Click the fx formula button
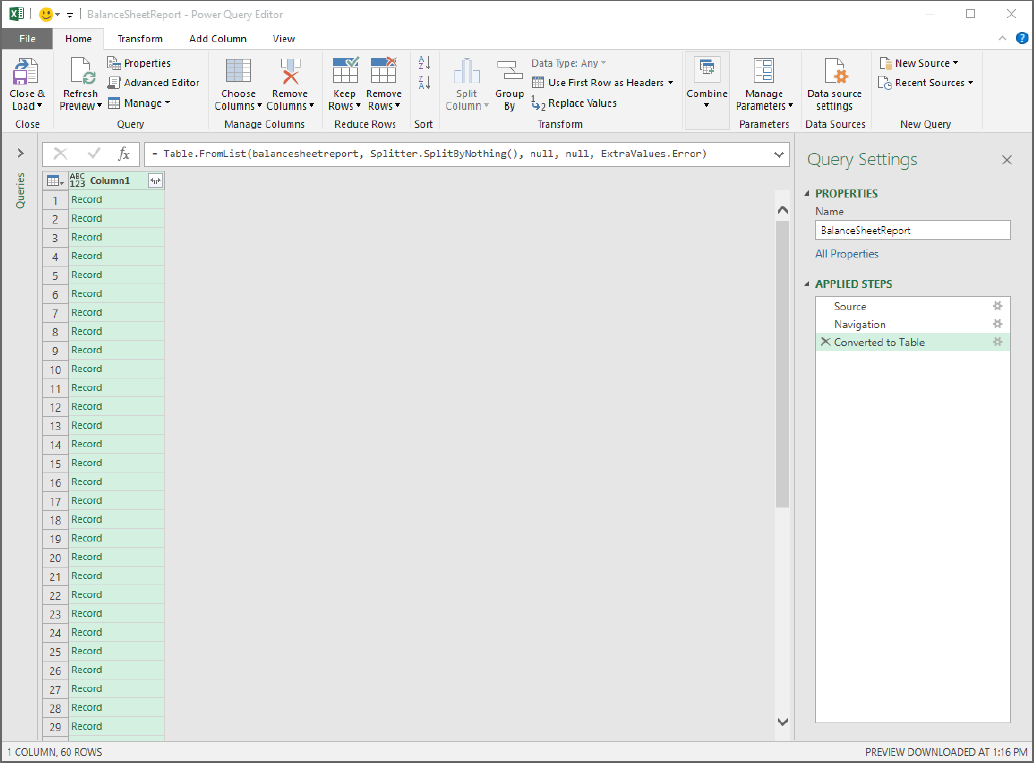The width and height of the screenshot is (1034, 763). click(x=124, y=154)
